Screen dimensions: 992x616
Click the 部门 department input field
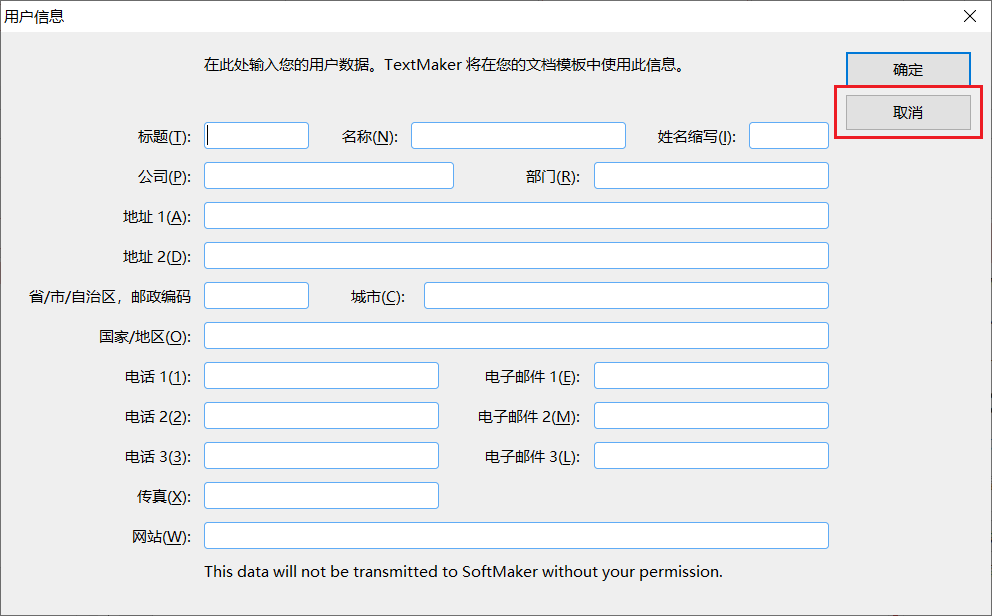[x=711, y=175]
